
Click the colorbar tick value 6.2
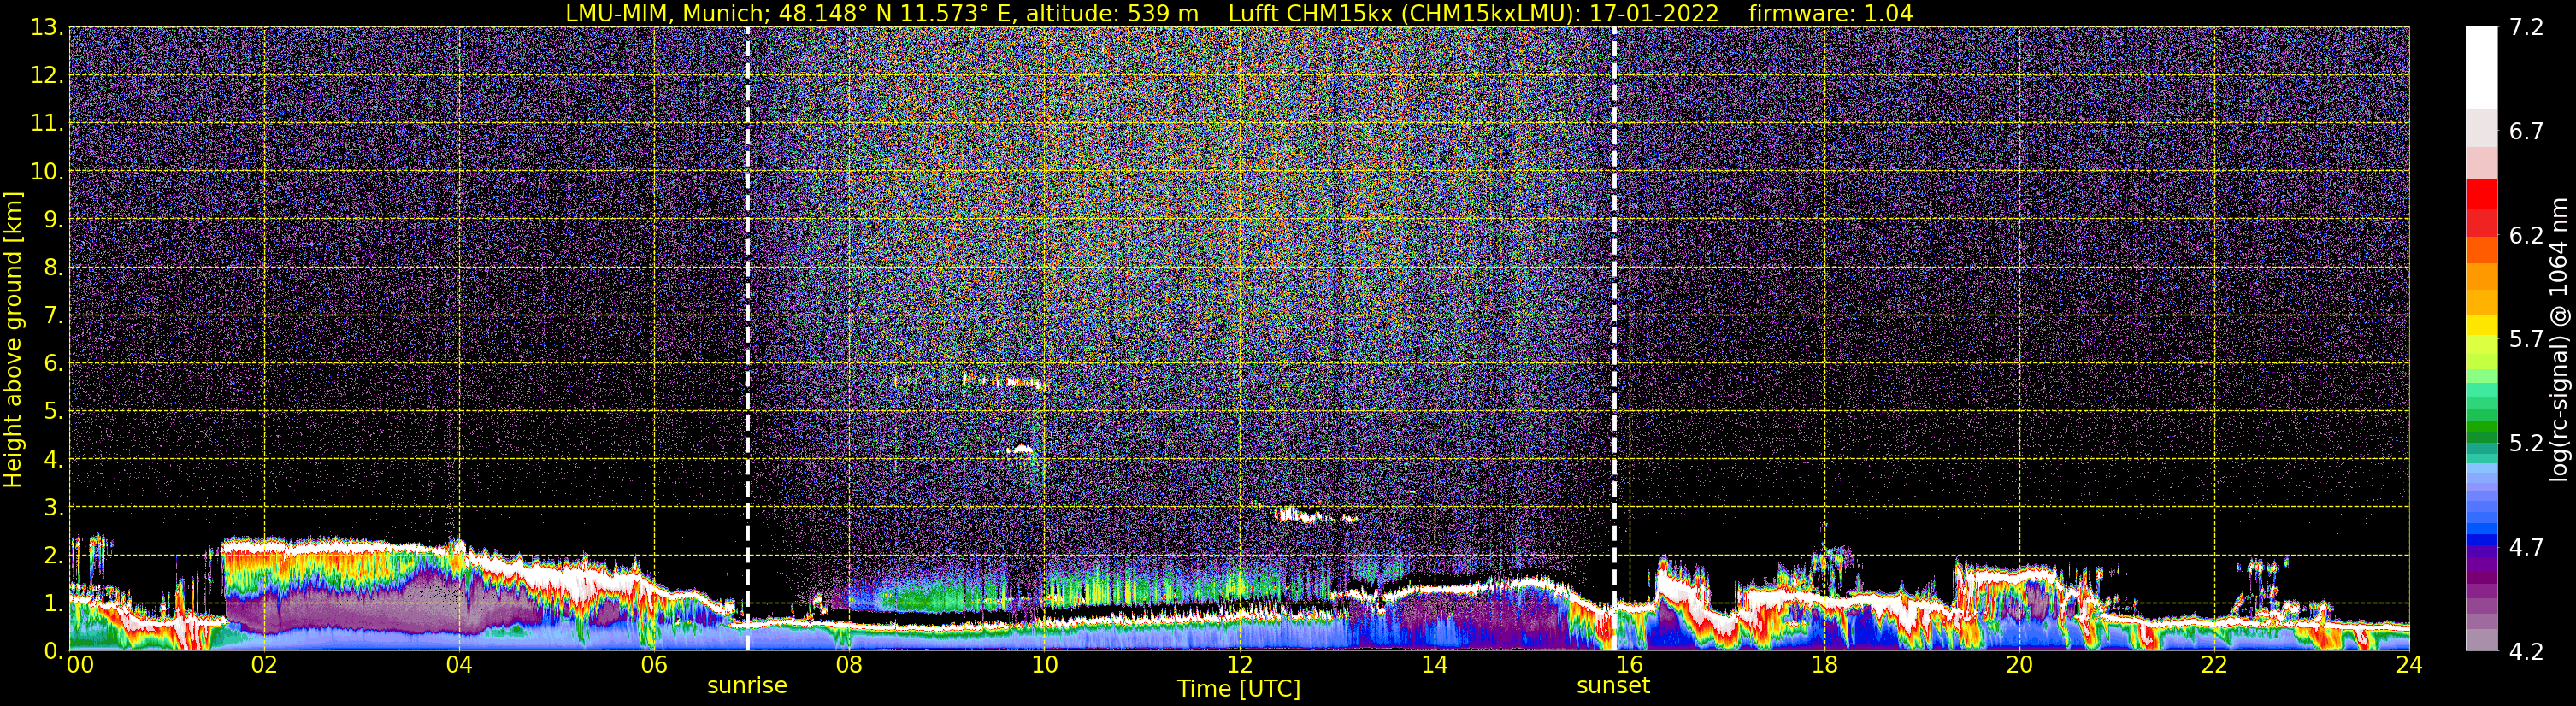[x=2526, y=235]
